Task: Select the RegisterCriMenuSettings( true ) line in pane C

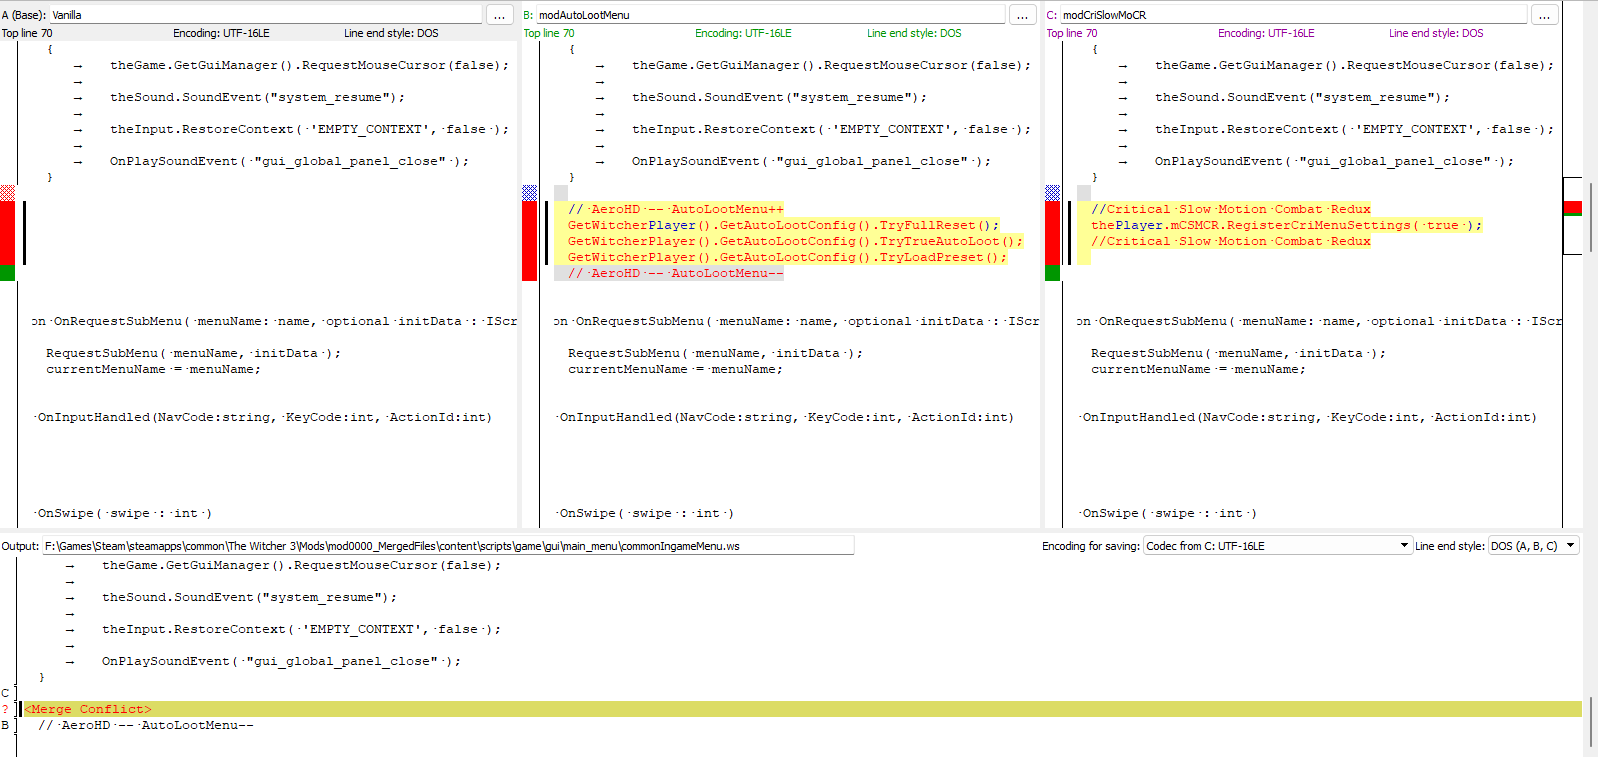Action: click(x=1287, y=225)
